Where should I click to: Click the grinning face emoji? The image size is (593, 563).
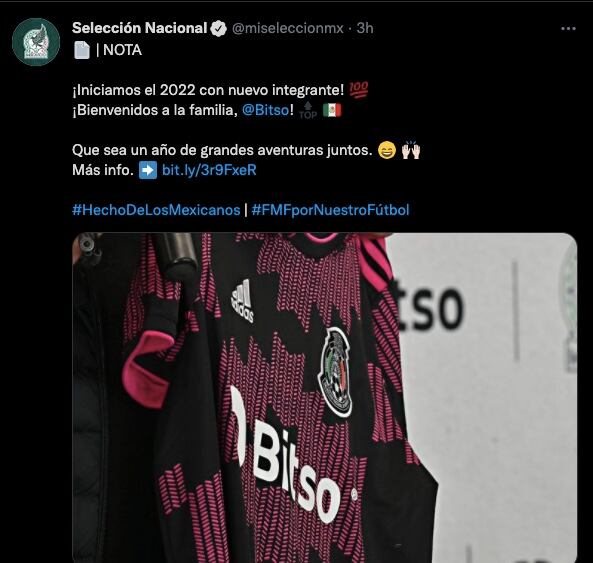point(387,150)
